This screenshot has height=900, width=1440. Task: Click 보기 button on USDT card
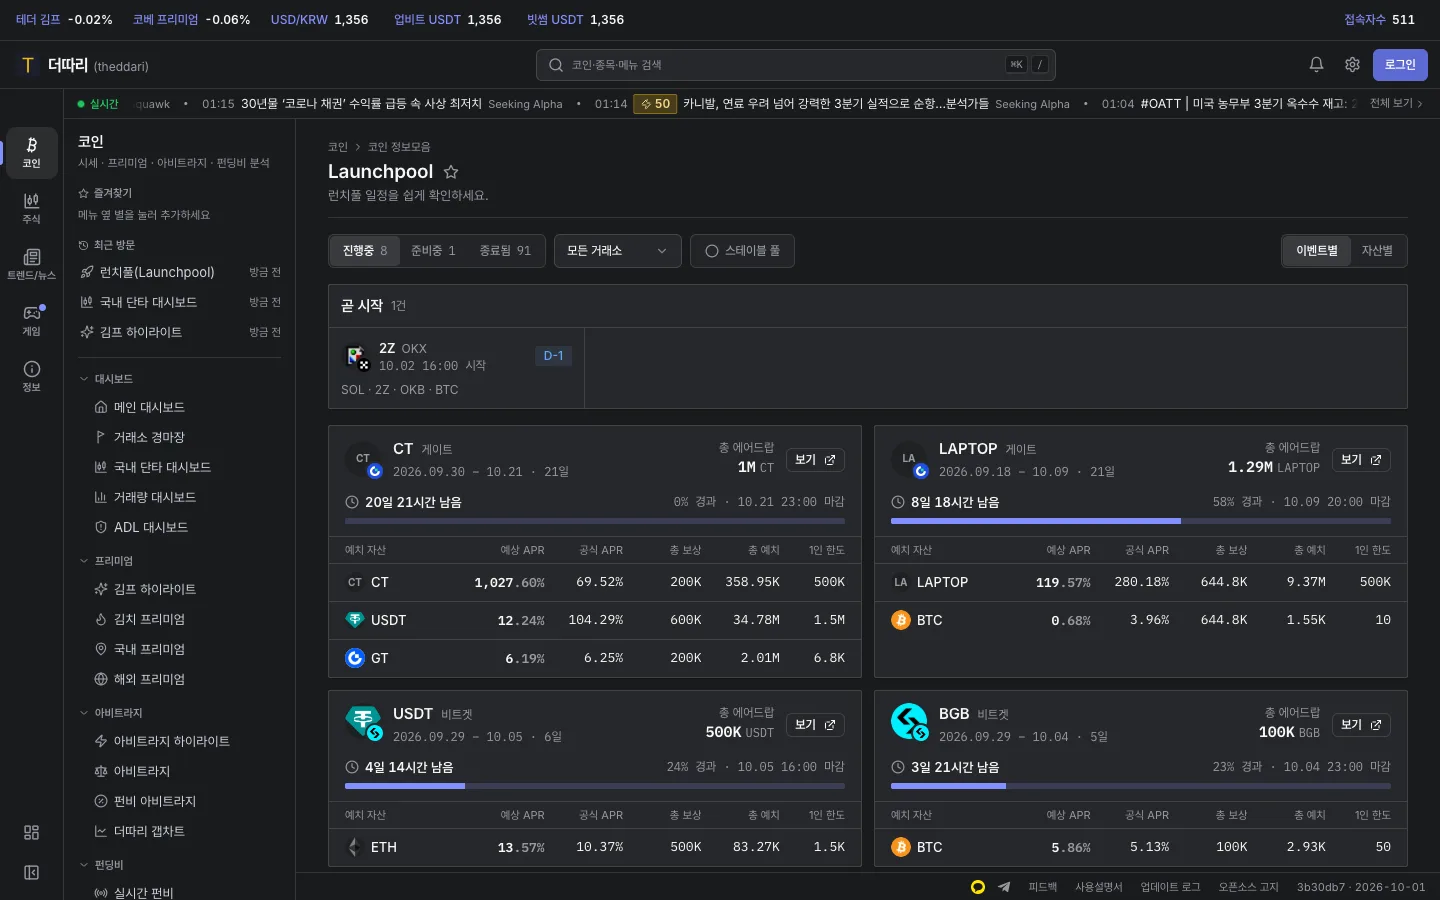click(x=815, y=725)
